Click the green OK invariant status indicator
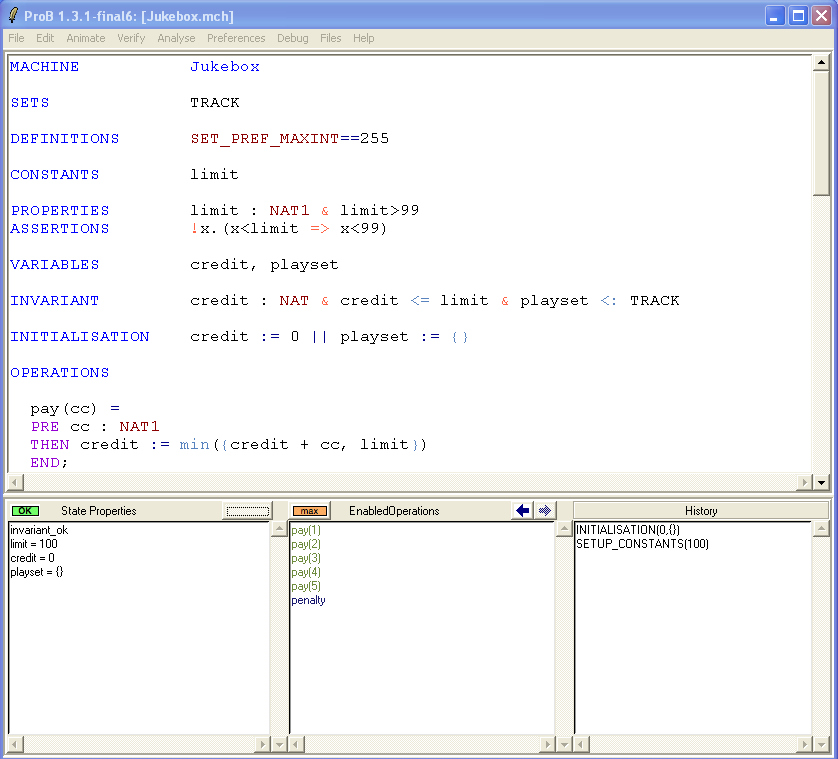The height and width of the screenshot is (759, 838). click(x=26, y=511)
